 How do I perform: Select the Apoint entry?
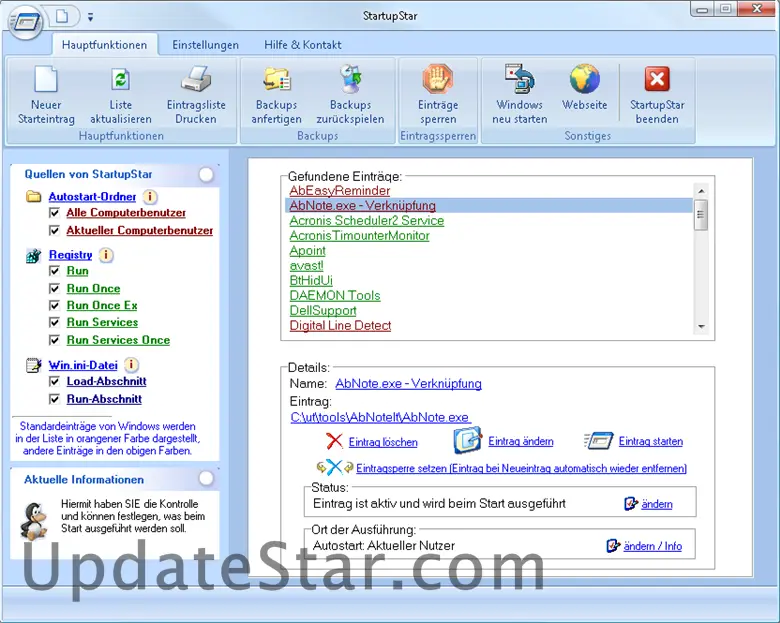click(307, 251)
